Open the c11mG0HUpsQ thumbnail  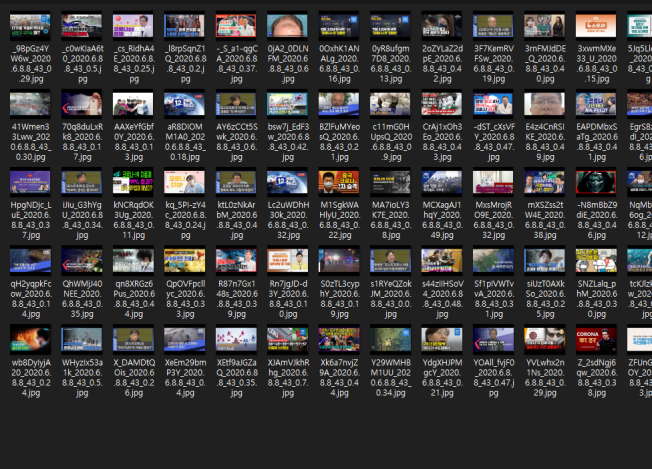390,104
